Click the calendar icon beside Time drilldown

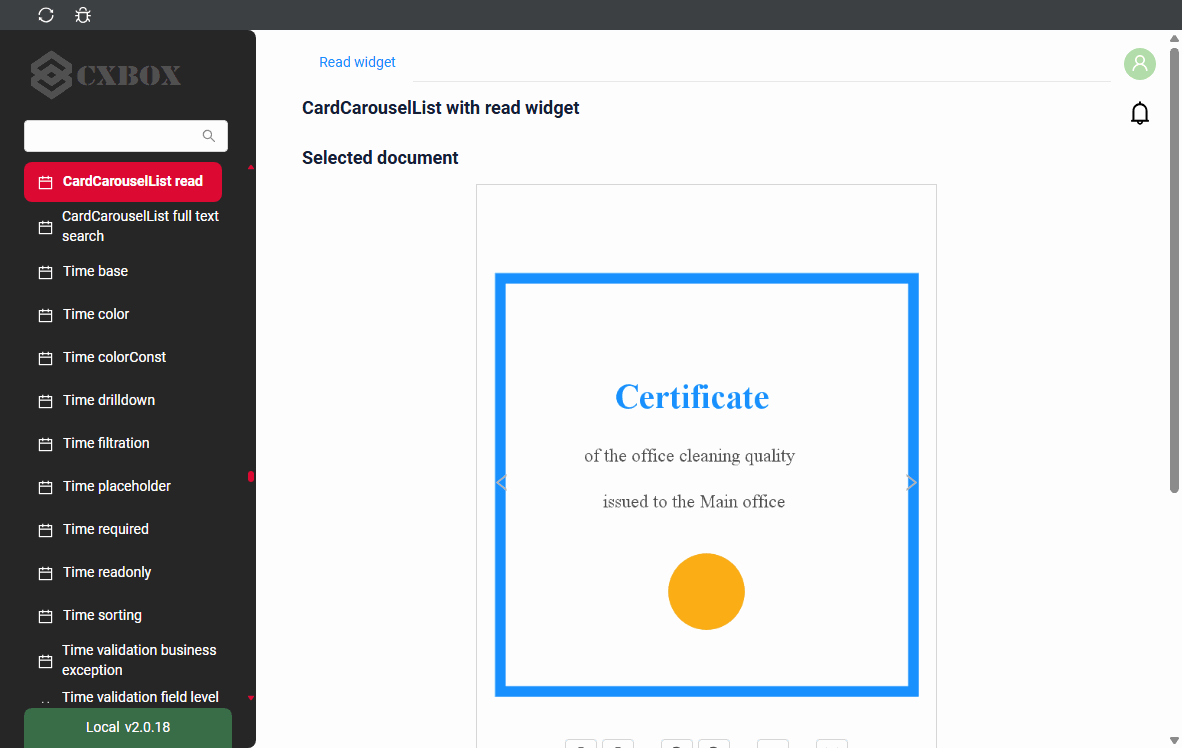click(45, 401)
